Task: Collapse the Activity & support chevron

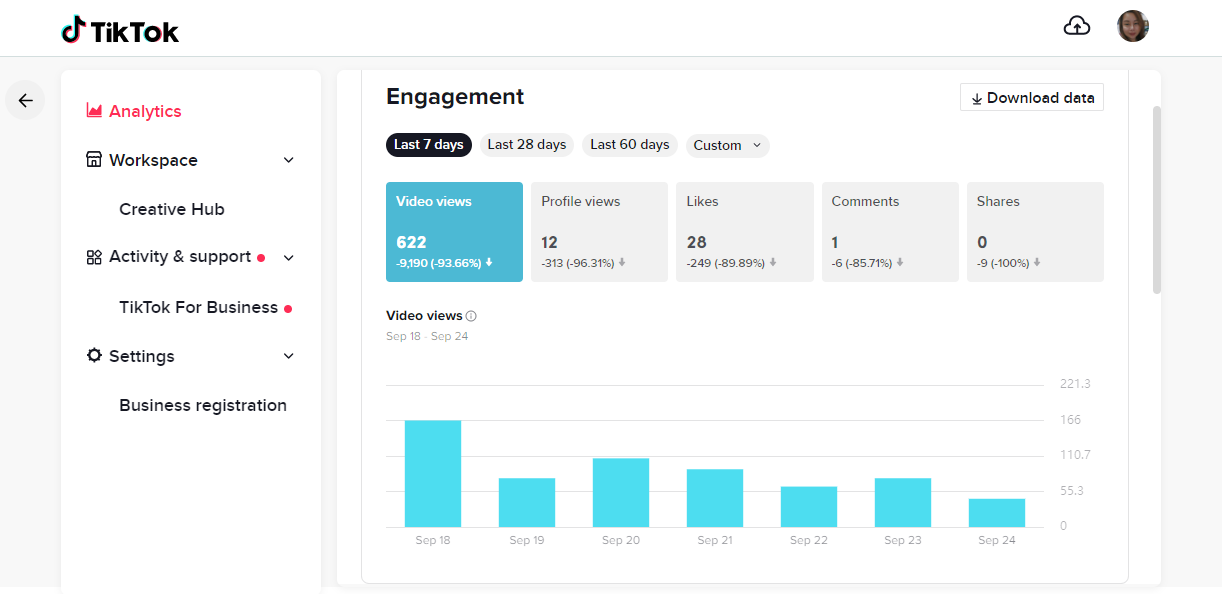Action: [x=289, y=258]
